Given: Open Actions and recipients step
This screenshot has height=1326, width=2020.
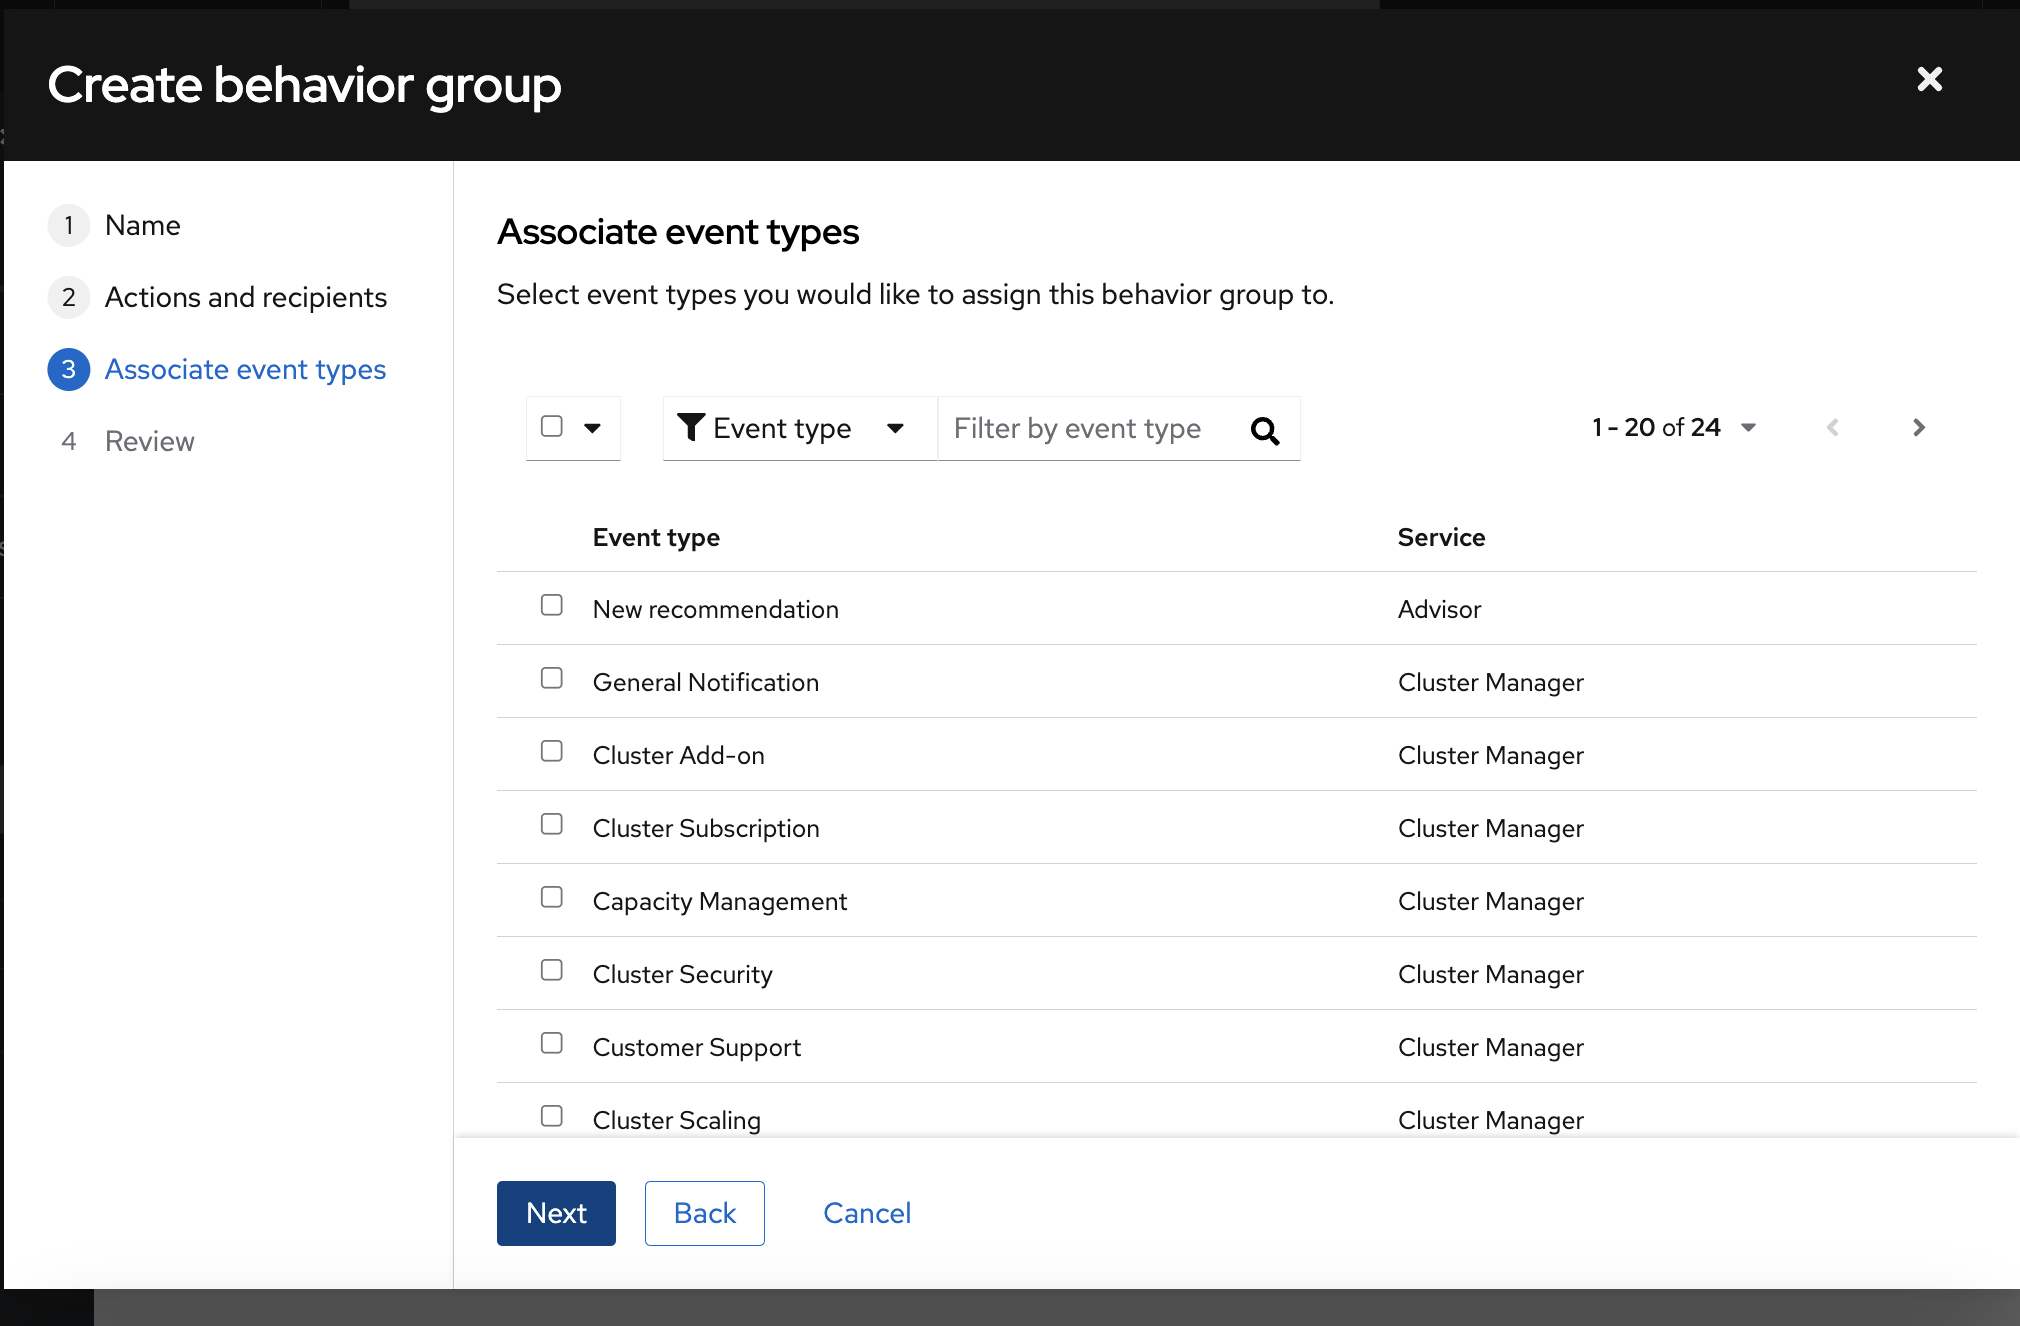Looking at the screenshot, I should click(245, 298).
